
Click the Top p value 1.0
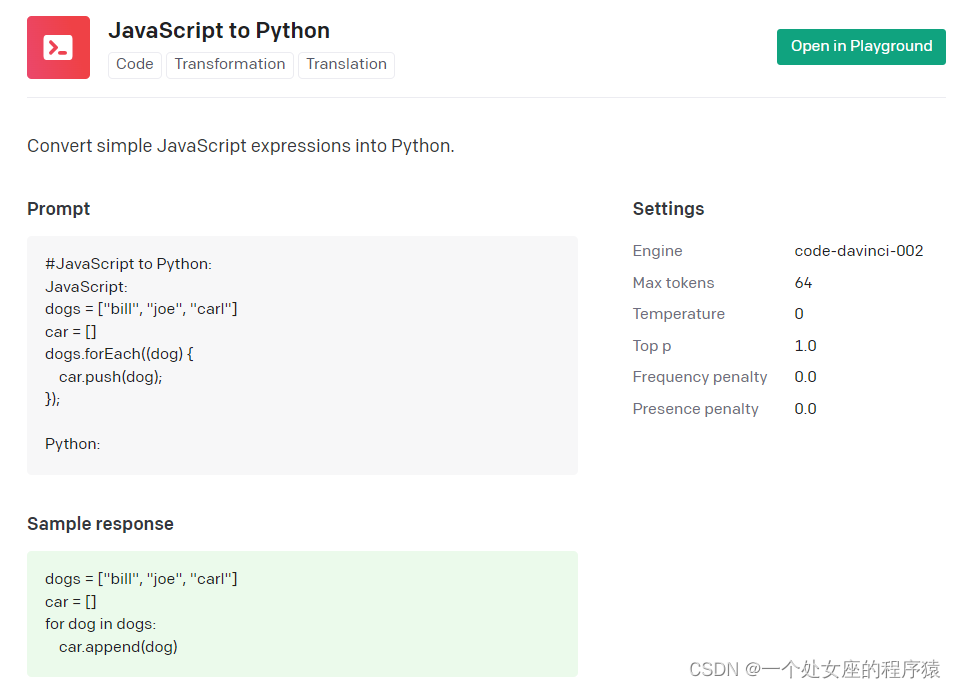(805, 346)
